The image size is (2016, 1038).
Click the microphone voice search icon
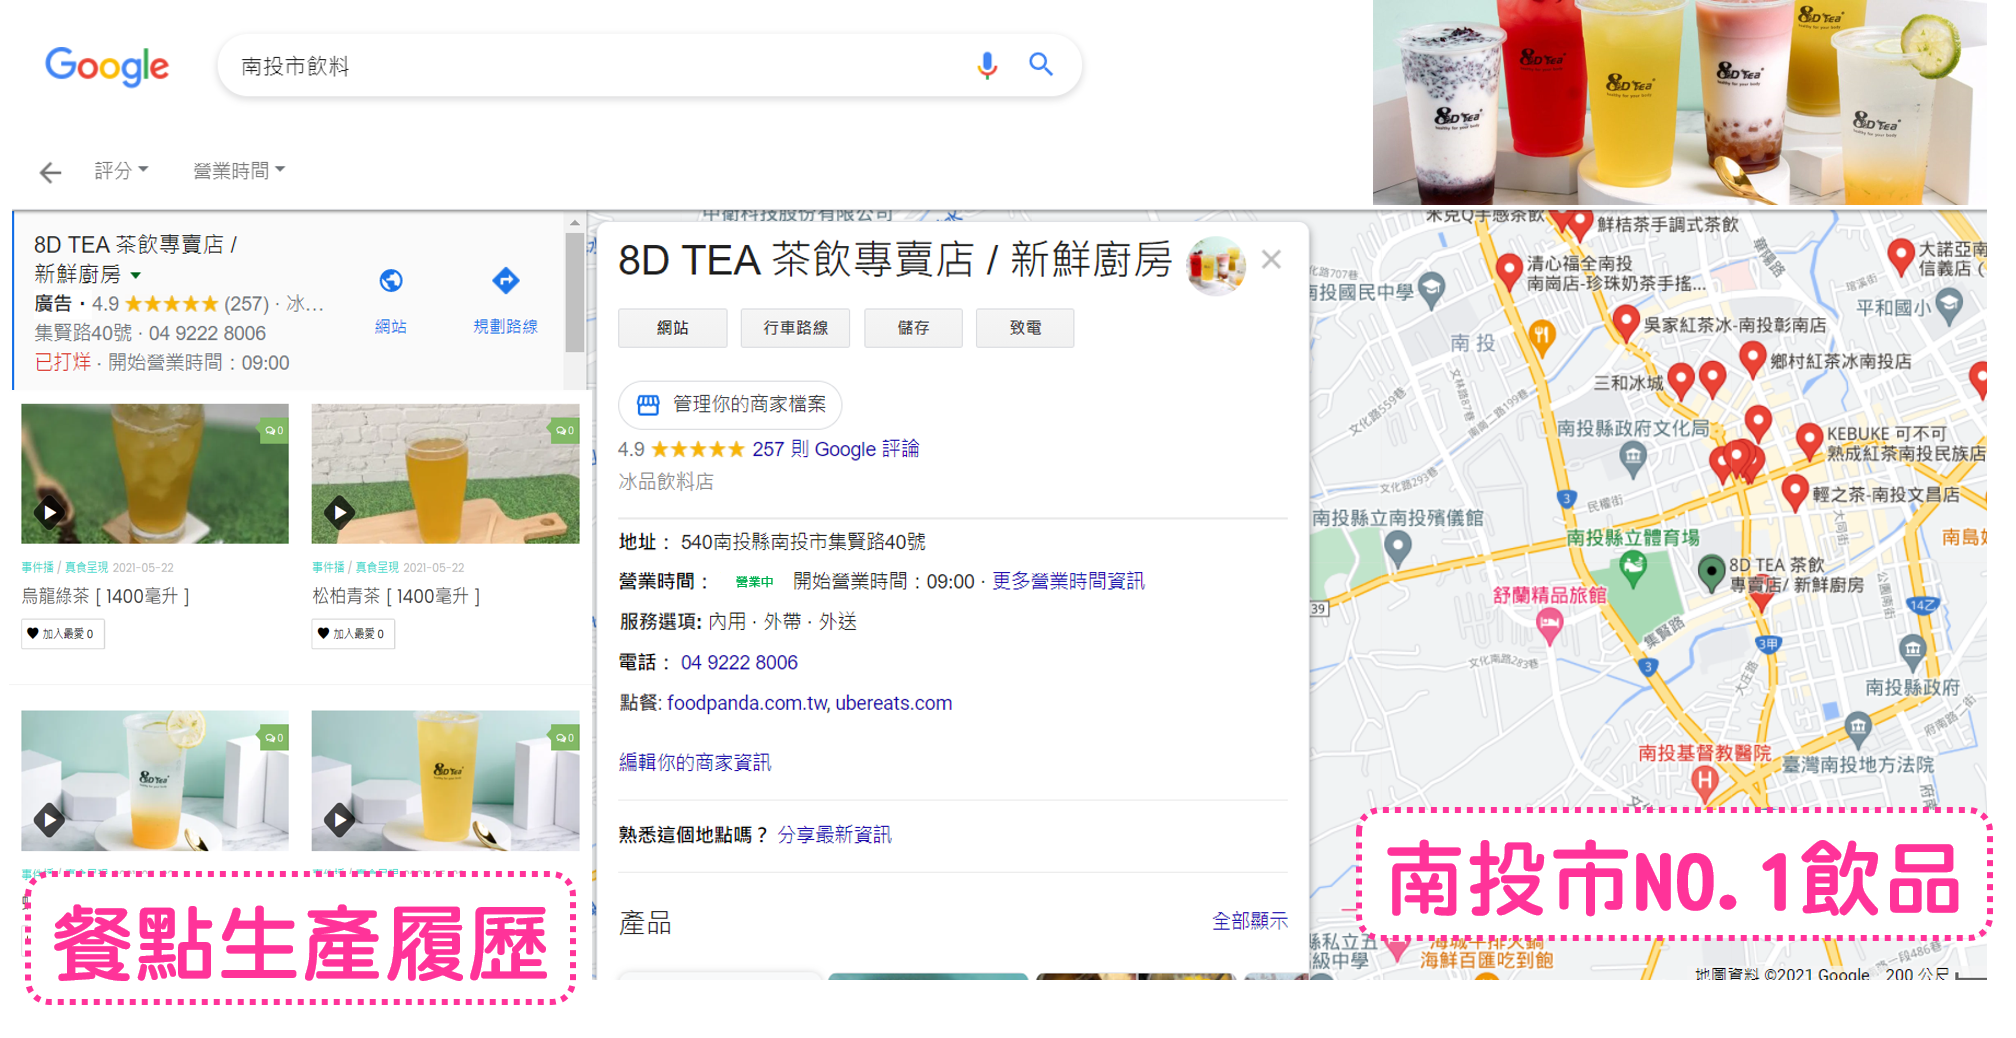987,66
